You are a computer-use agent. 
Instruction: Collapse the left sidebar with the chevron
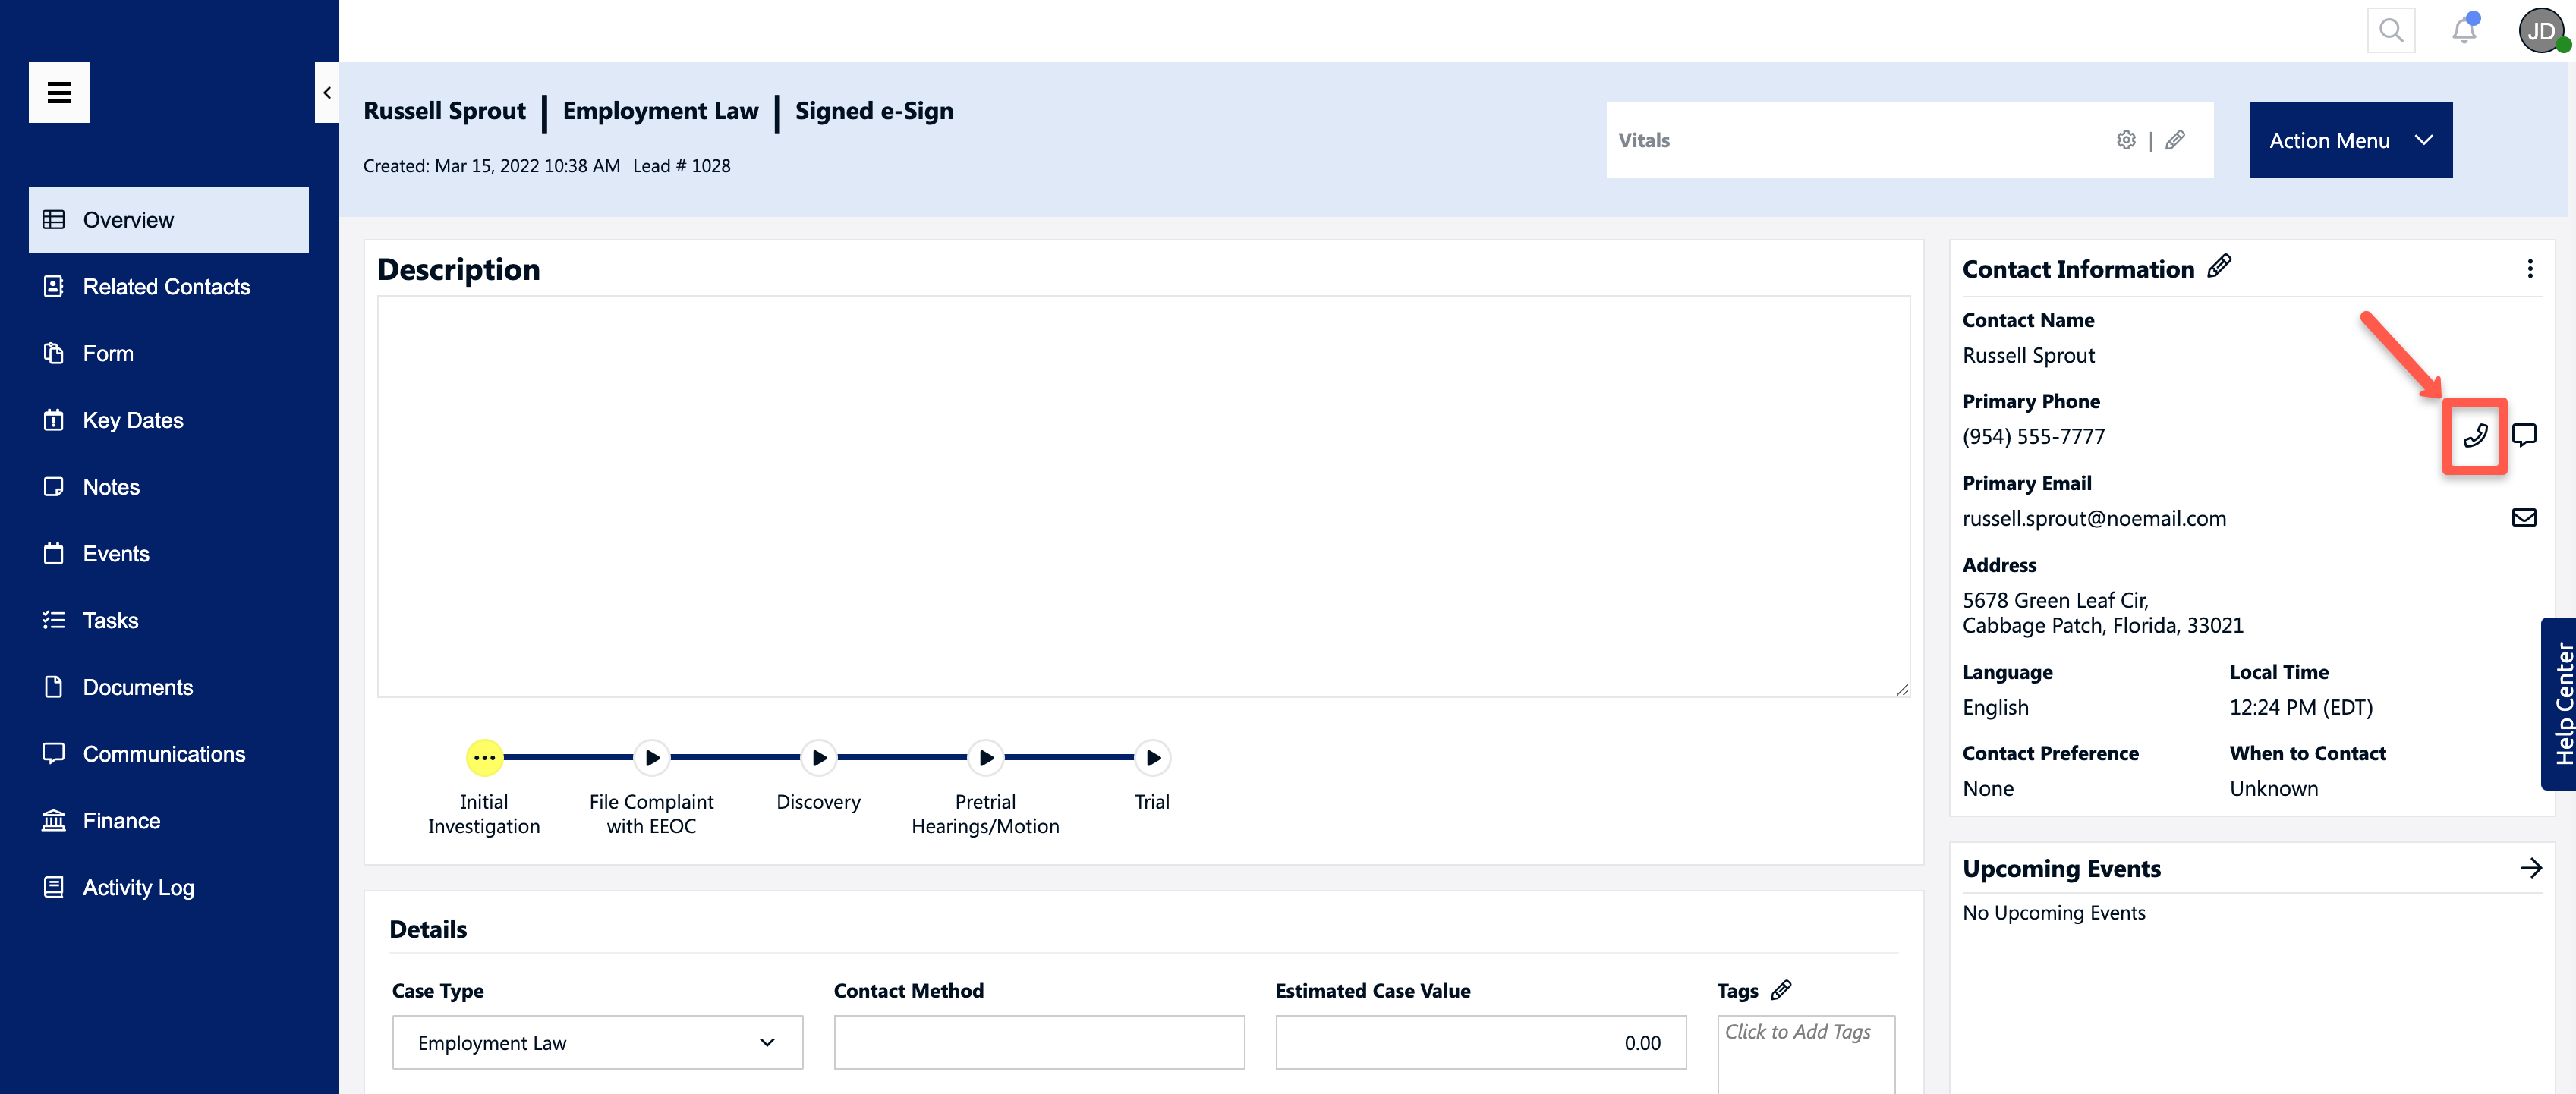point(326,92)
